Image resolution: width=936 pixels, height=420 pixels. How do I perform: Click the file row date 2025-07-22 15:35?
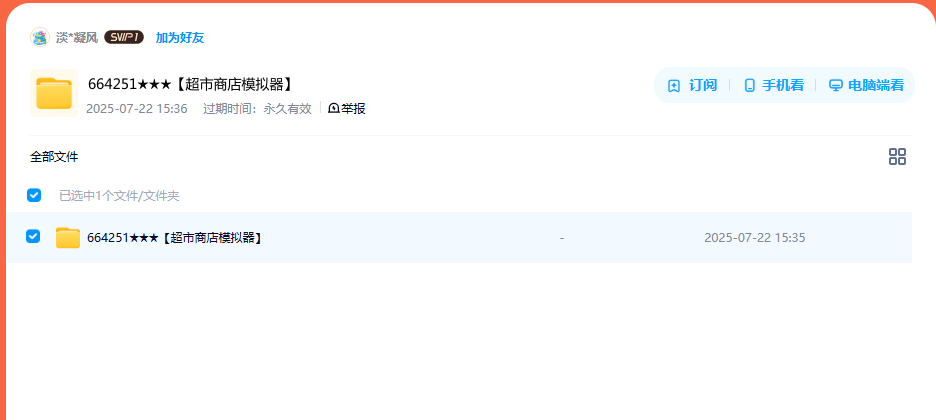755,237
